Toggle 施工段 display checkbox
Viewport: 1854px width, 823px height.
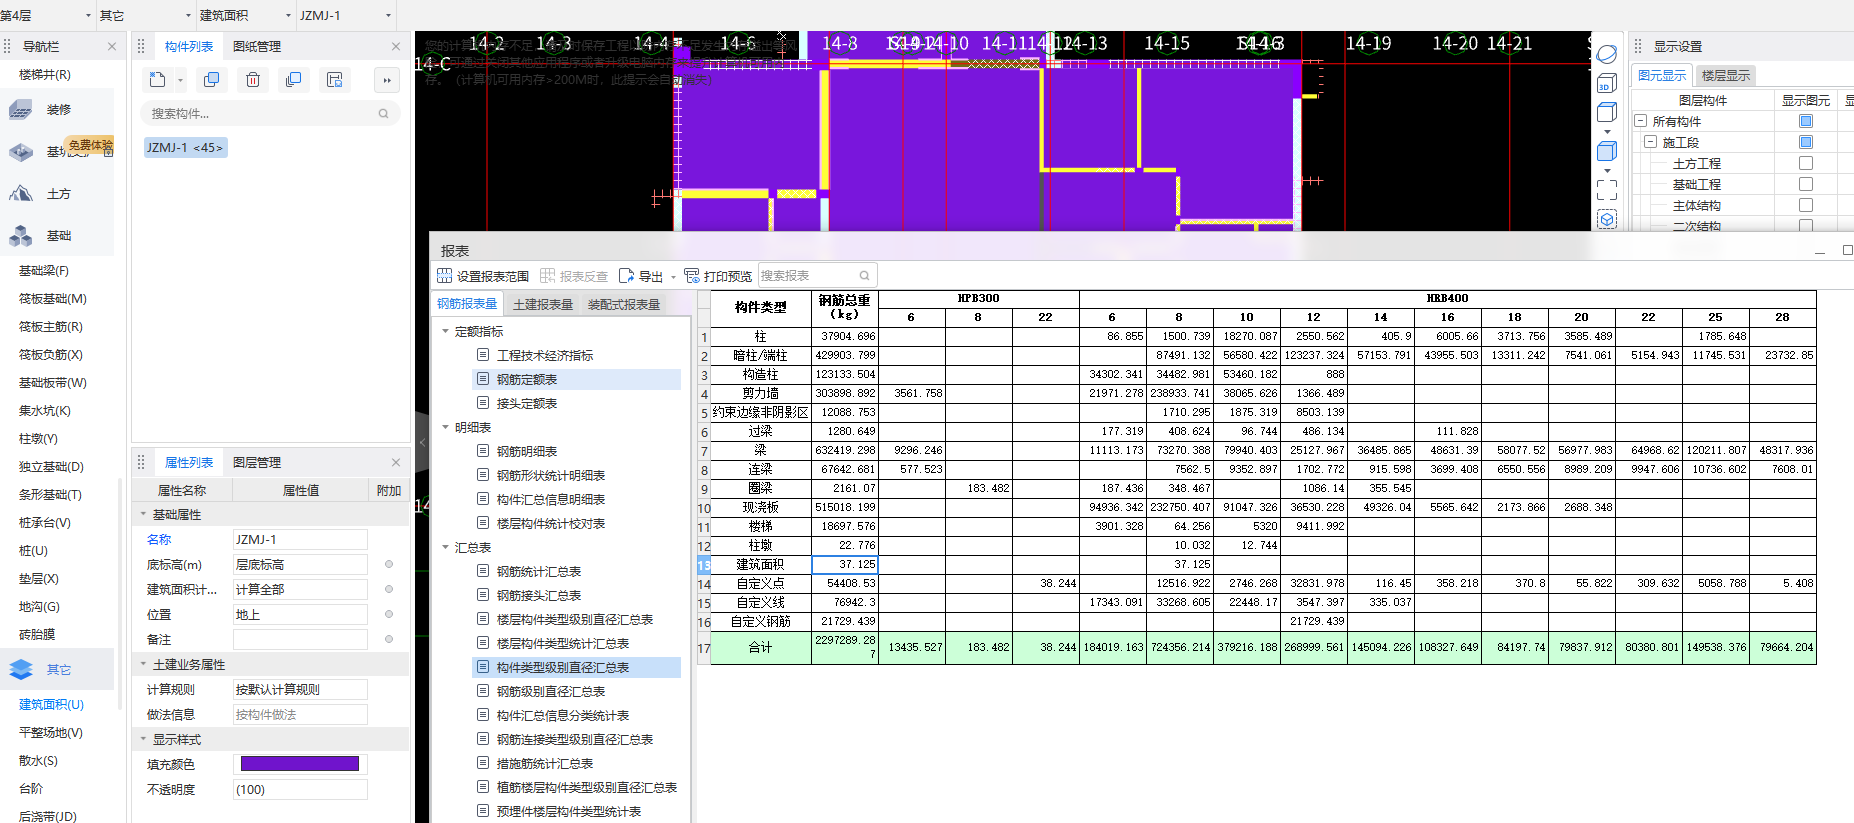pos(1806,142)
